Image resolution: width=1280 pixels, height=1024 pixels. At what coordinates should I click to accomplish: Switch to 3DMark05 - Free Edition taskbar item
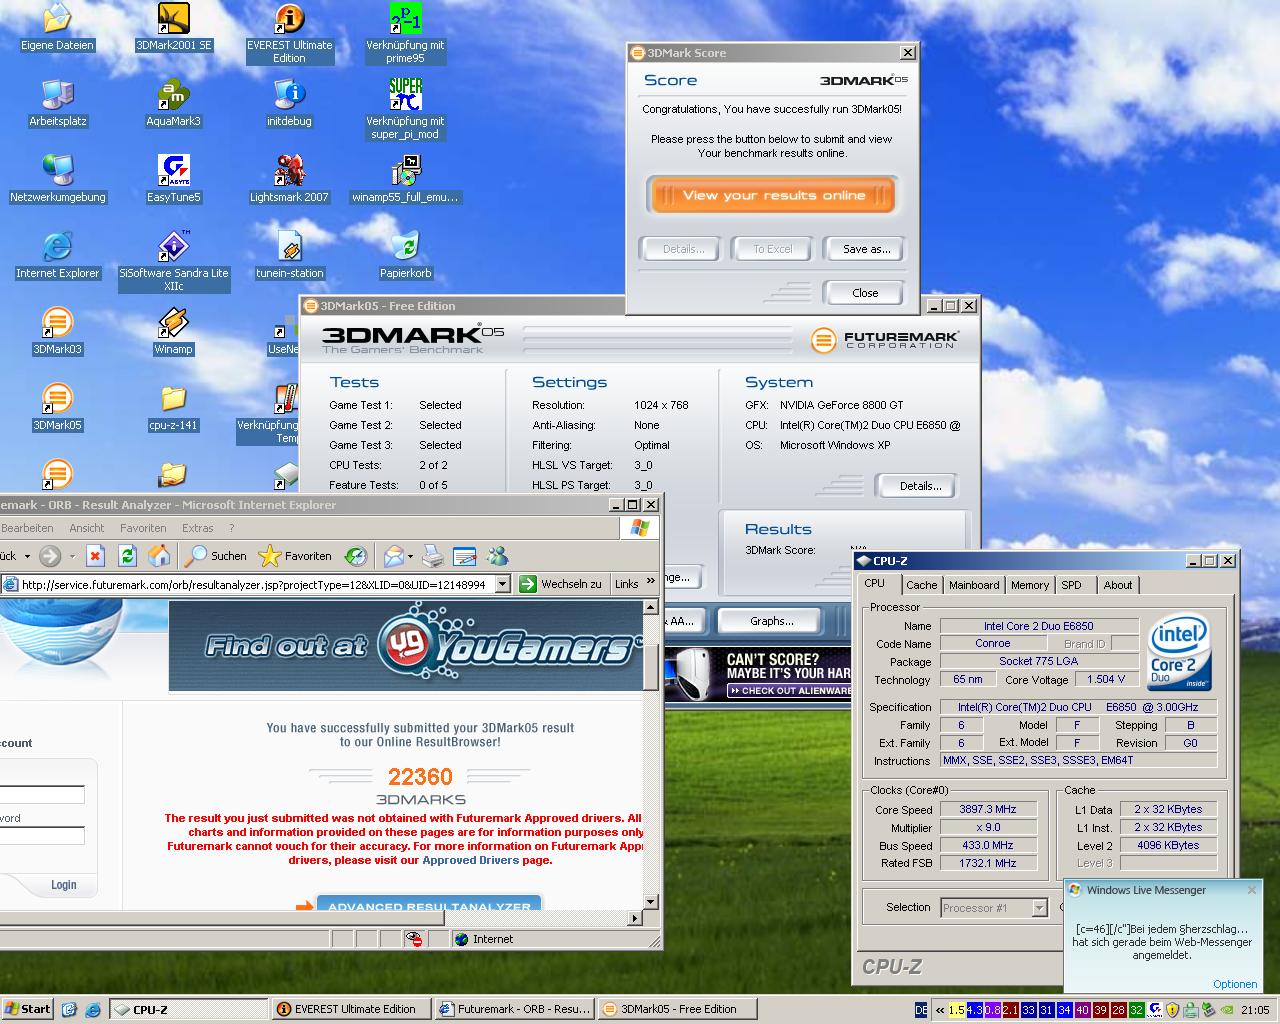[x=677, y=1009]
